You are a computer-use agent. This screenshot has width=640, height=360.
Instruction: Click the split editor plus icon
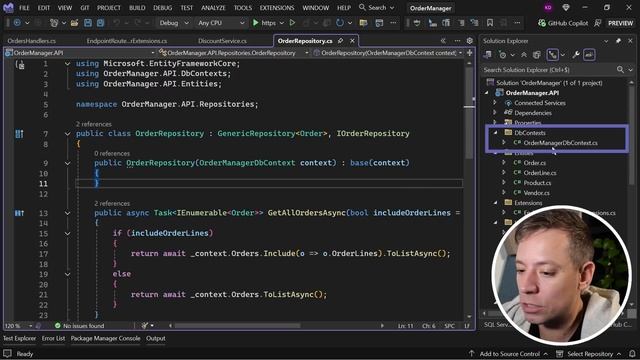click(x=470, y=53)
